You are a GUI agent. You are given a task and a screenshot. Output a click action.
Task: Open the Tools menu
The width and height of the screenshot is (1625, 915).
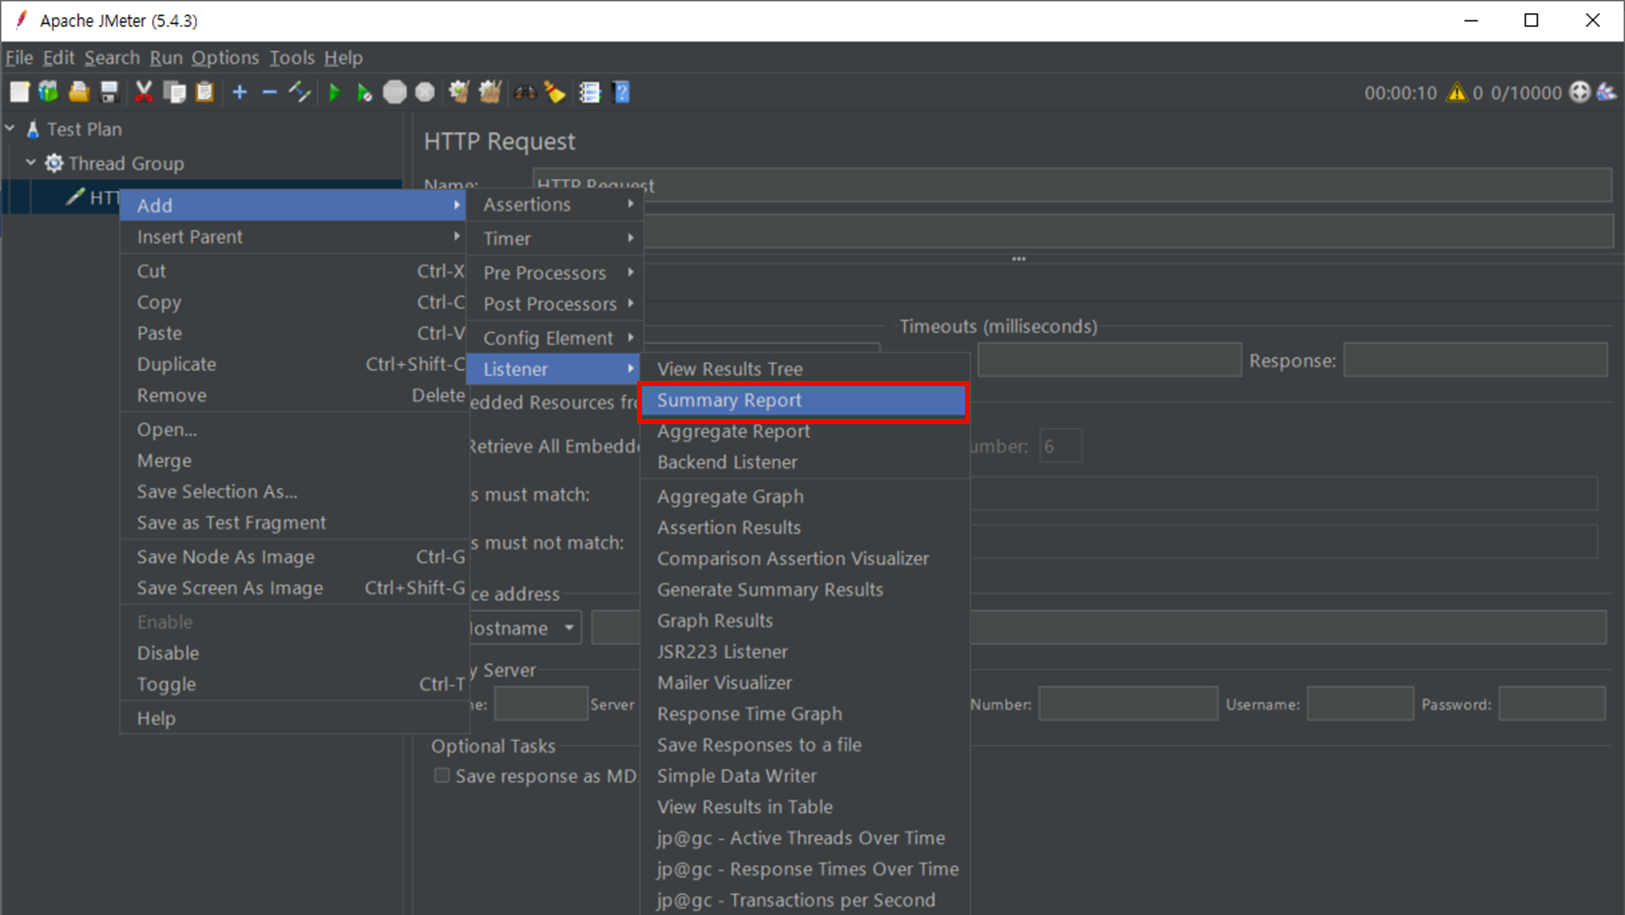tap(291, 58)
